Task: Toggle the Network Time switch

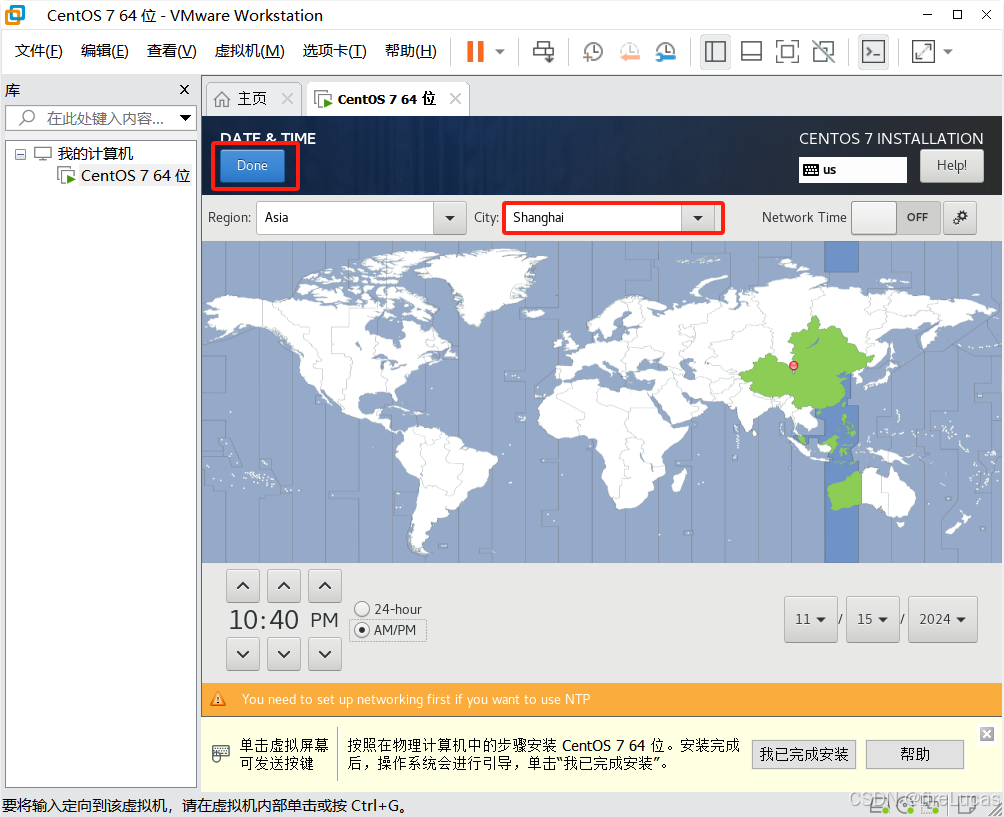Action: click(x=895, y=218)
